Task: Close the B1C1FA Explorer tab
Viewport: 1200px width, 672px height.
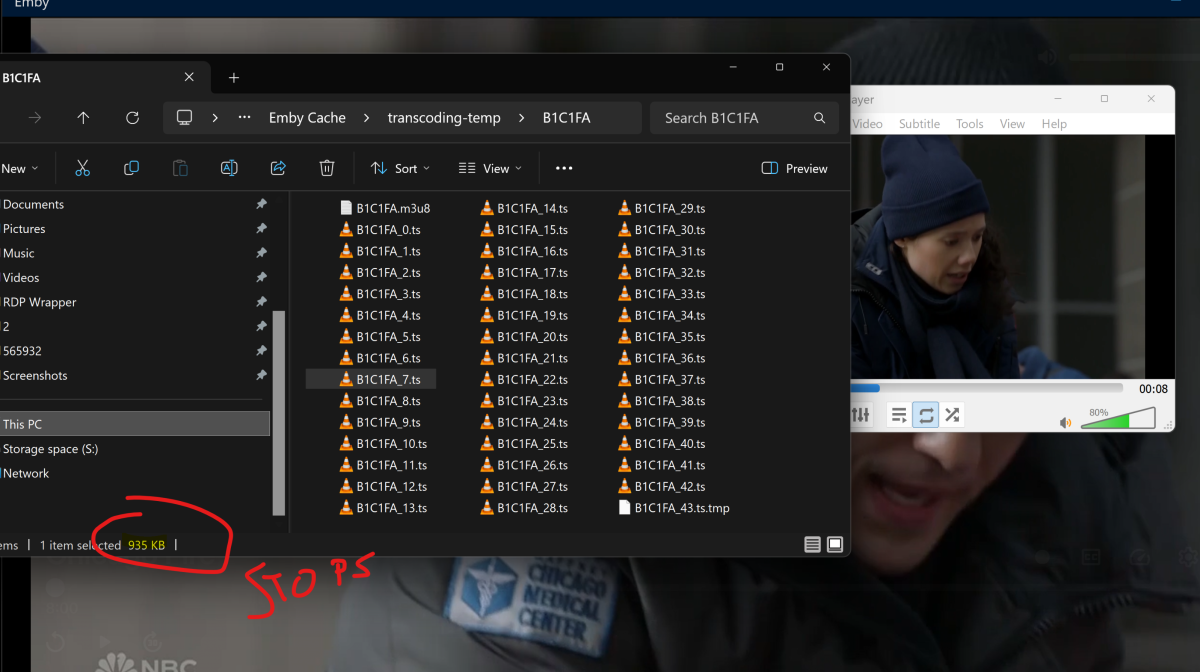Action: pos(189,77)
